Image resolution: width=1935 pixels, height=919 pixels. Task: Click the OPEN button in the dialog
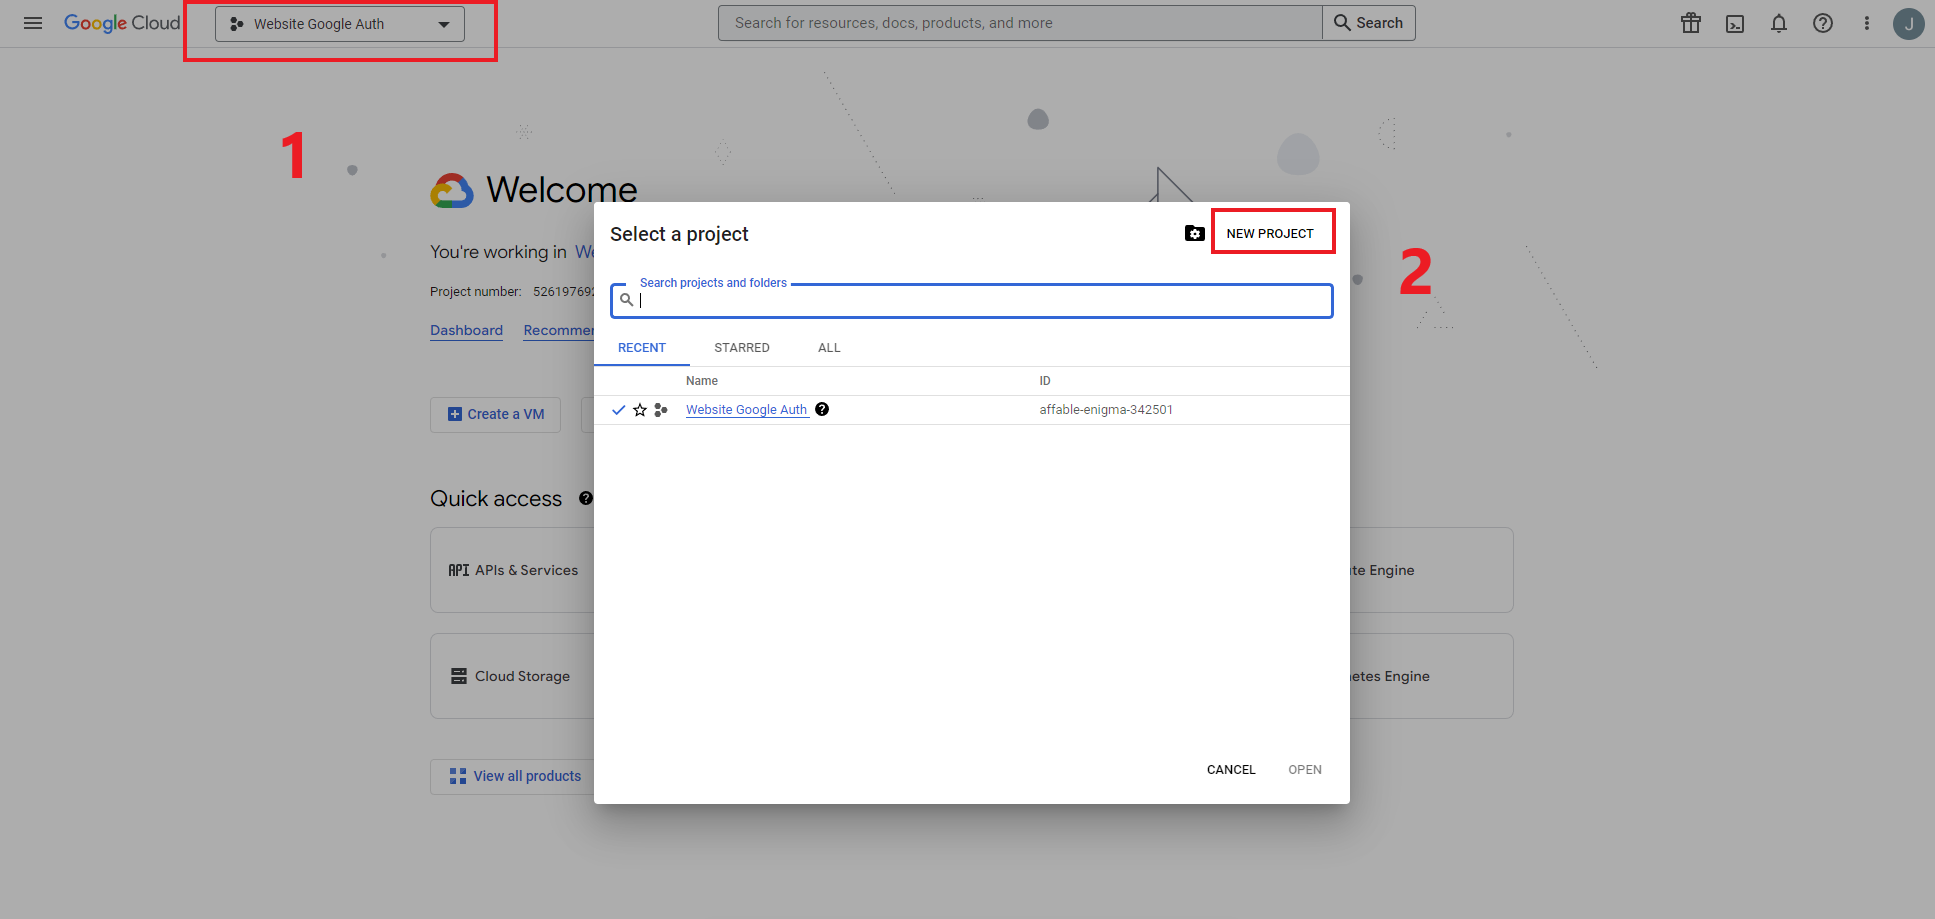point(1305,770)
